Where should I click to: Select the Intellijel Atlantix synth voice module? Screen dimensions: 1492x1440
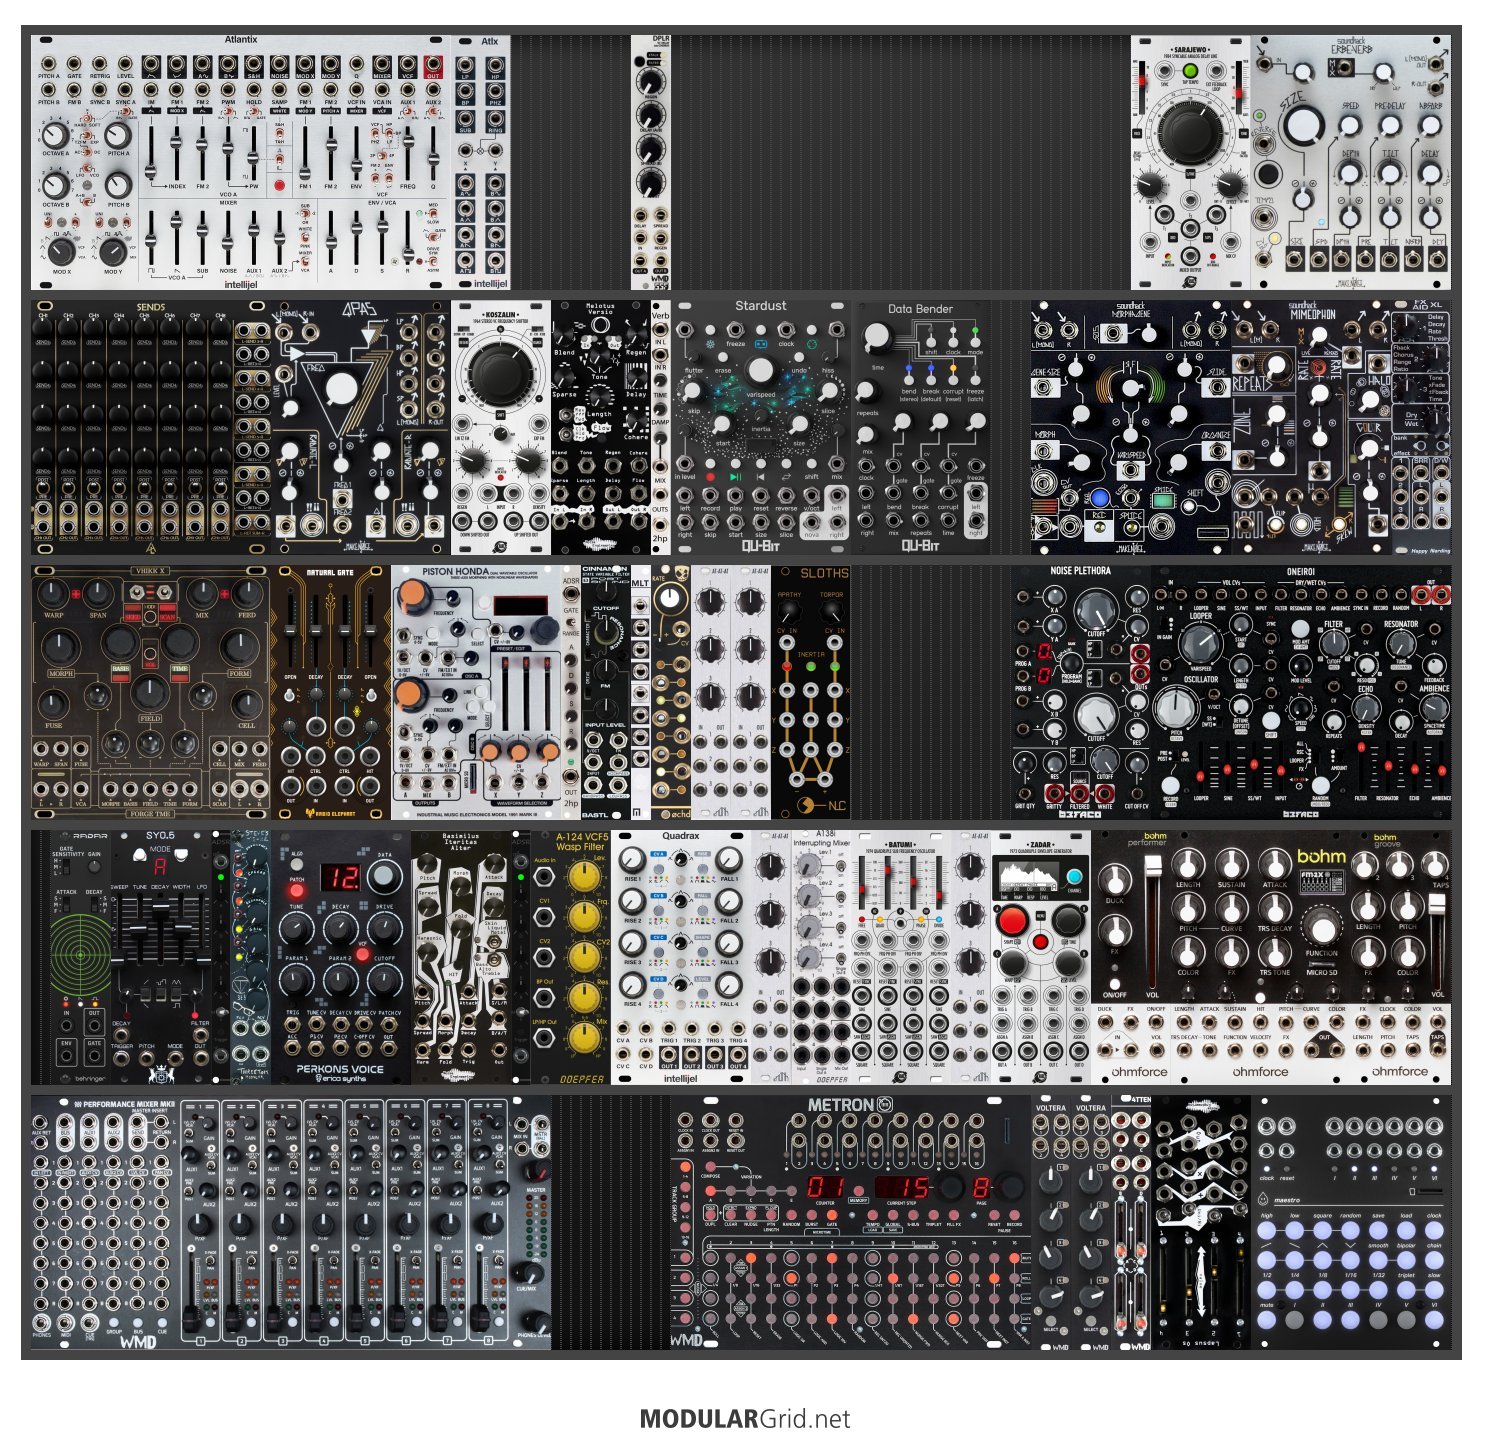[240, 163]
